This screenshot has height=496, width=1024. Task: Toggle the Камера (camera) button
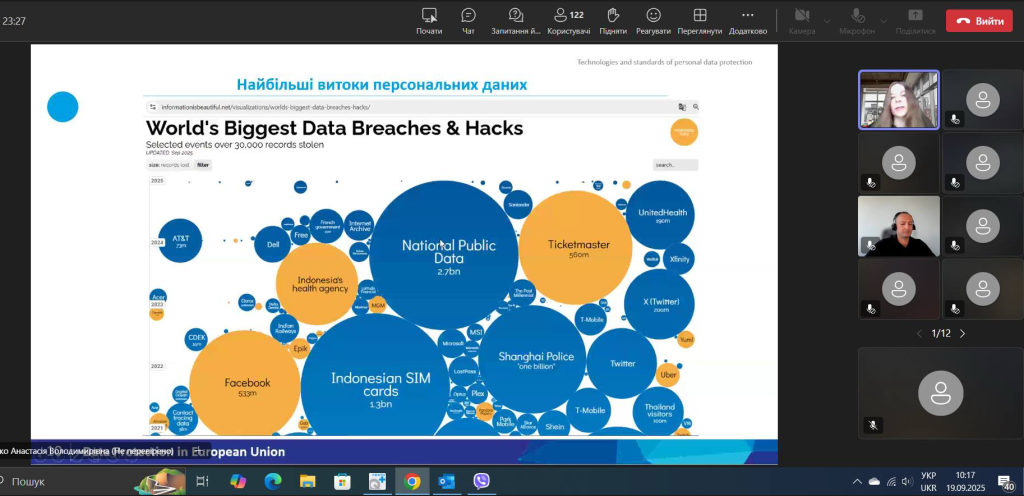pos(802,21)
